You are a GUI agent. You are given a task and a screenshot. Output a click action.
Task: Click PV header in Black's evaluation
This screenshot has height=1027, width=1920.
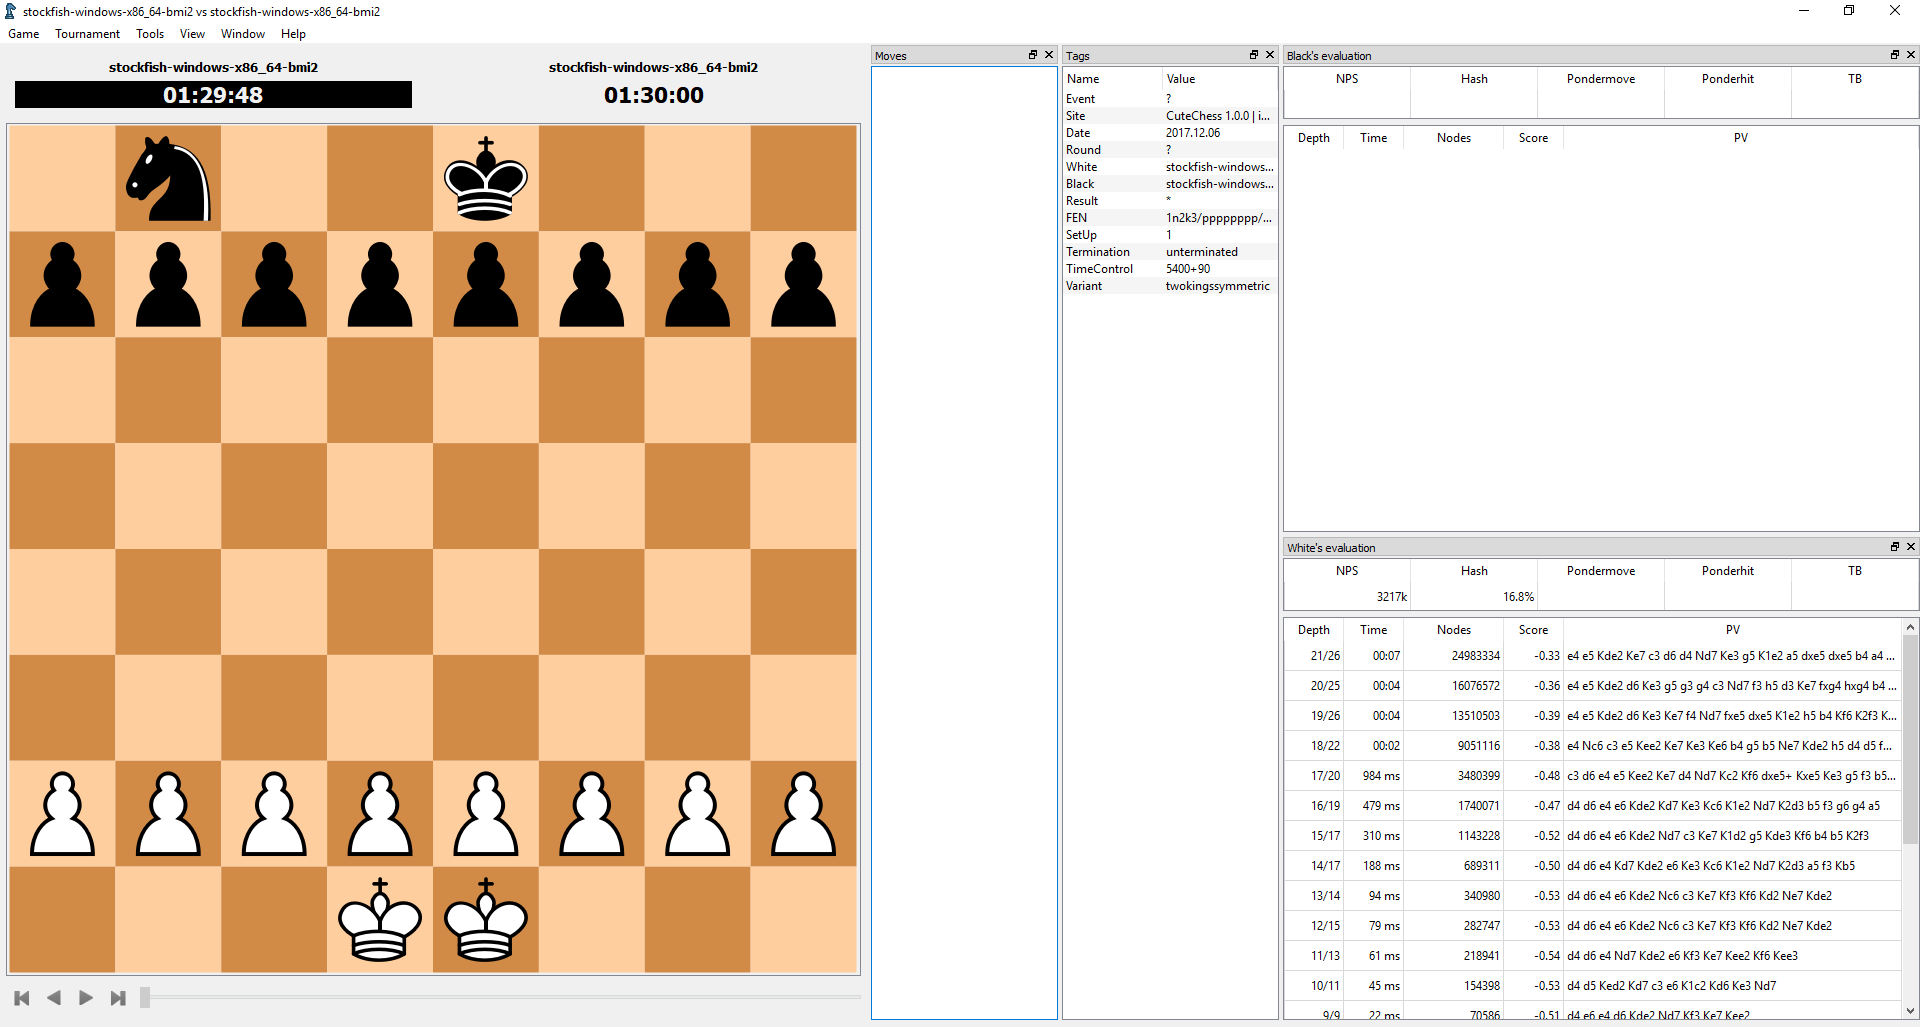[1740, 138]
